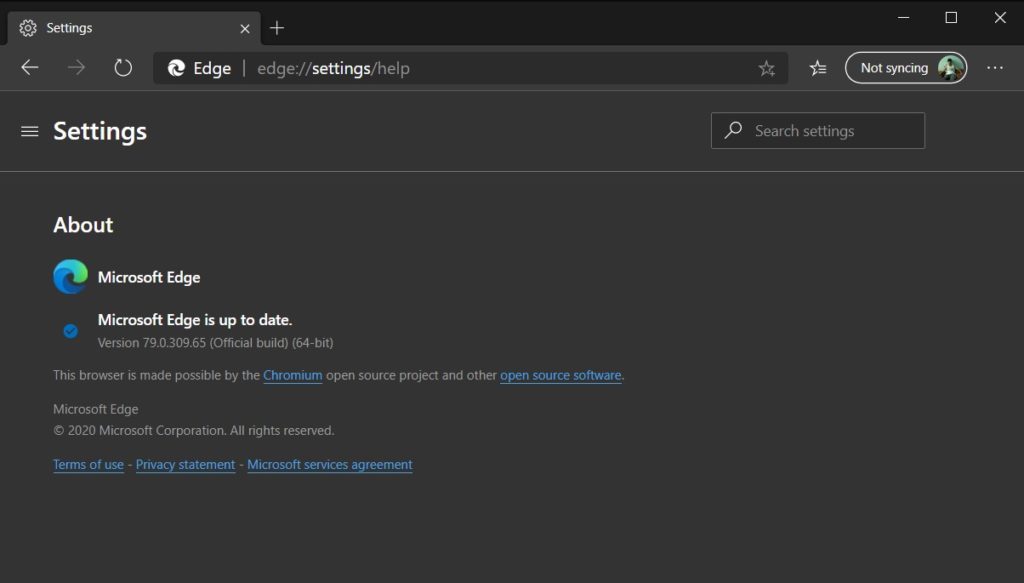
Task: Open more options with the ellipsis icon
Action: tap(995, 67)
